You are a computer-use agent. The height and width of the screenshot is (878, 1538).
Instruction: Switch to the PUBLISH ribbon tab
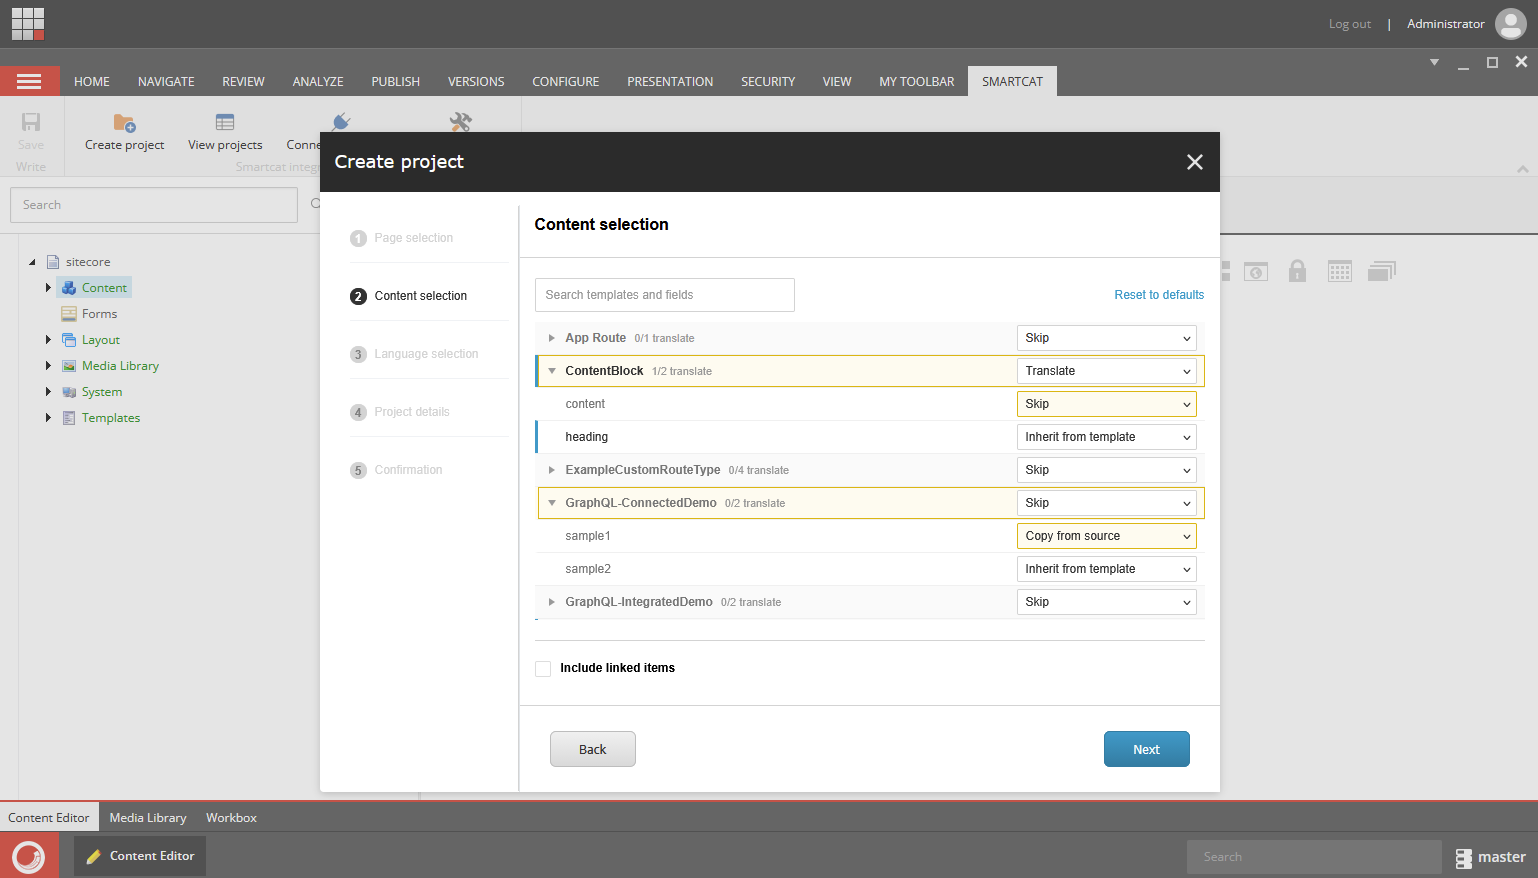pos(396,82)
